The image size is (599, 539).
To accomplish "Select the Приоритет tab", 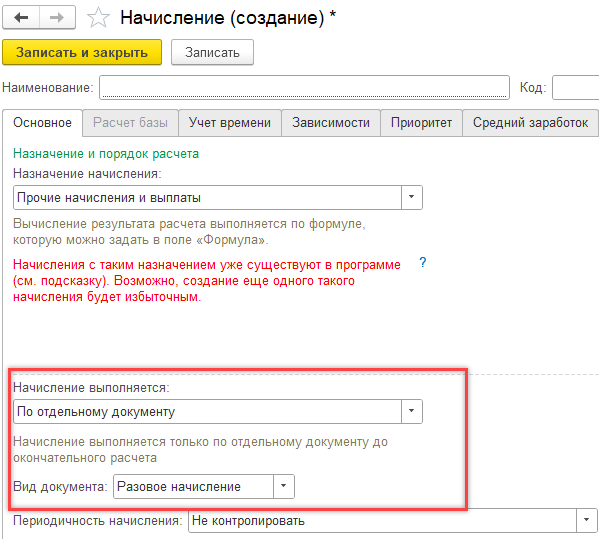I will [x=421, y=123].
